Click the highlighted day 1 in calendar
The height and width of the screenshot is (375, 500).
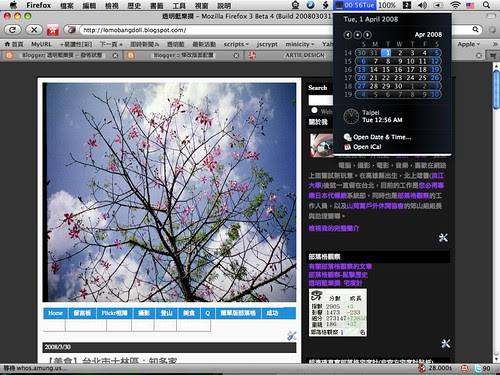[386, 53]
